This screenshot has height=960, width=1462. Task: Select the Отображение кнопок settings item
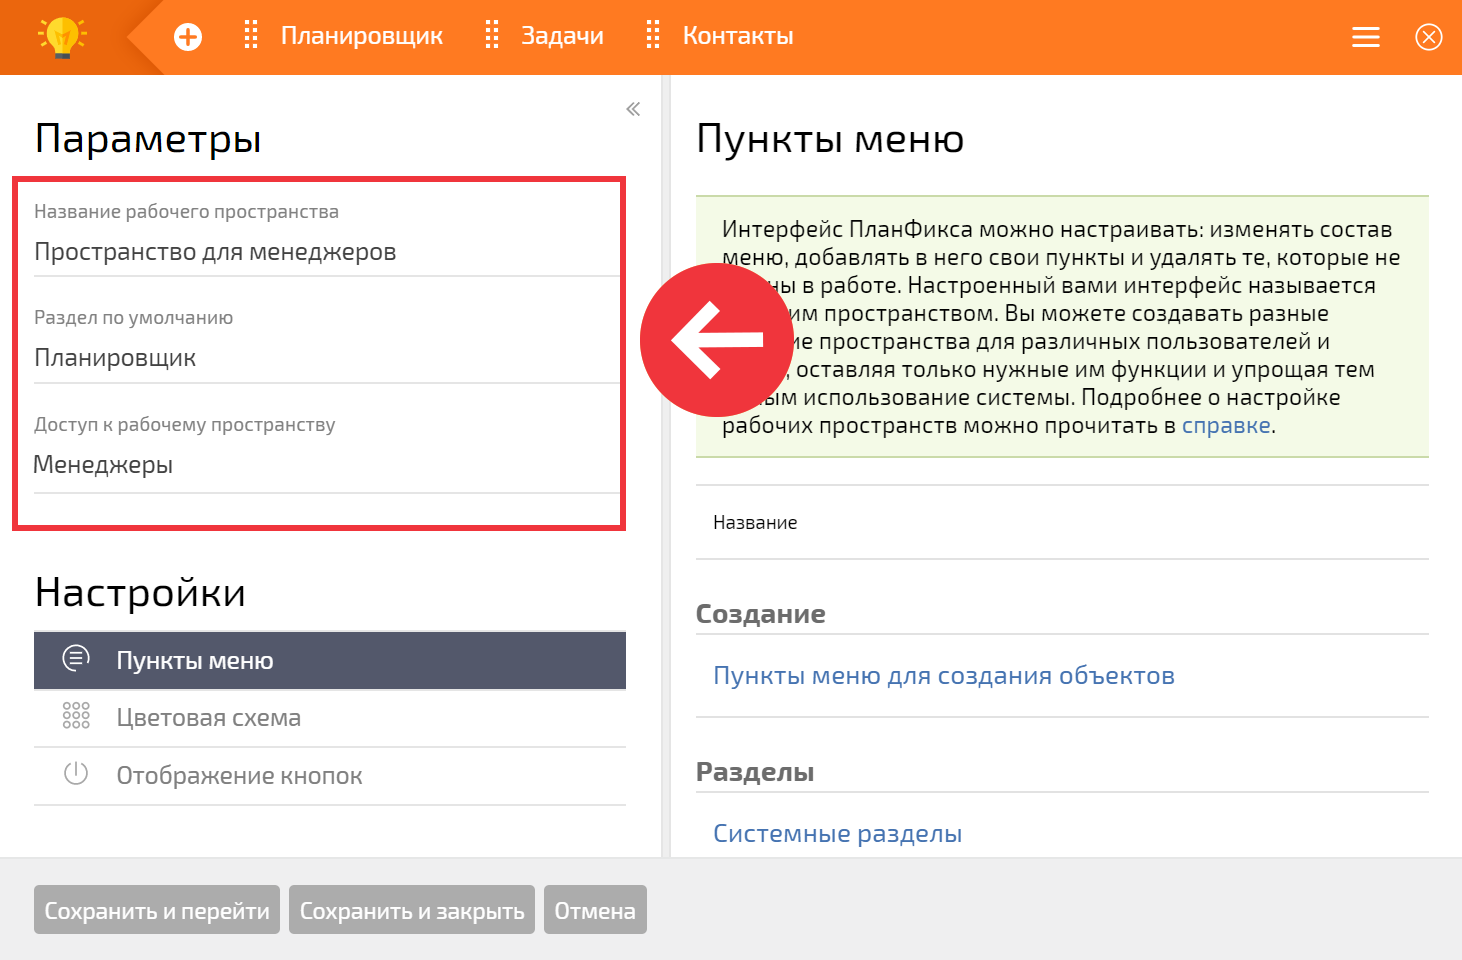pos(330,776)
